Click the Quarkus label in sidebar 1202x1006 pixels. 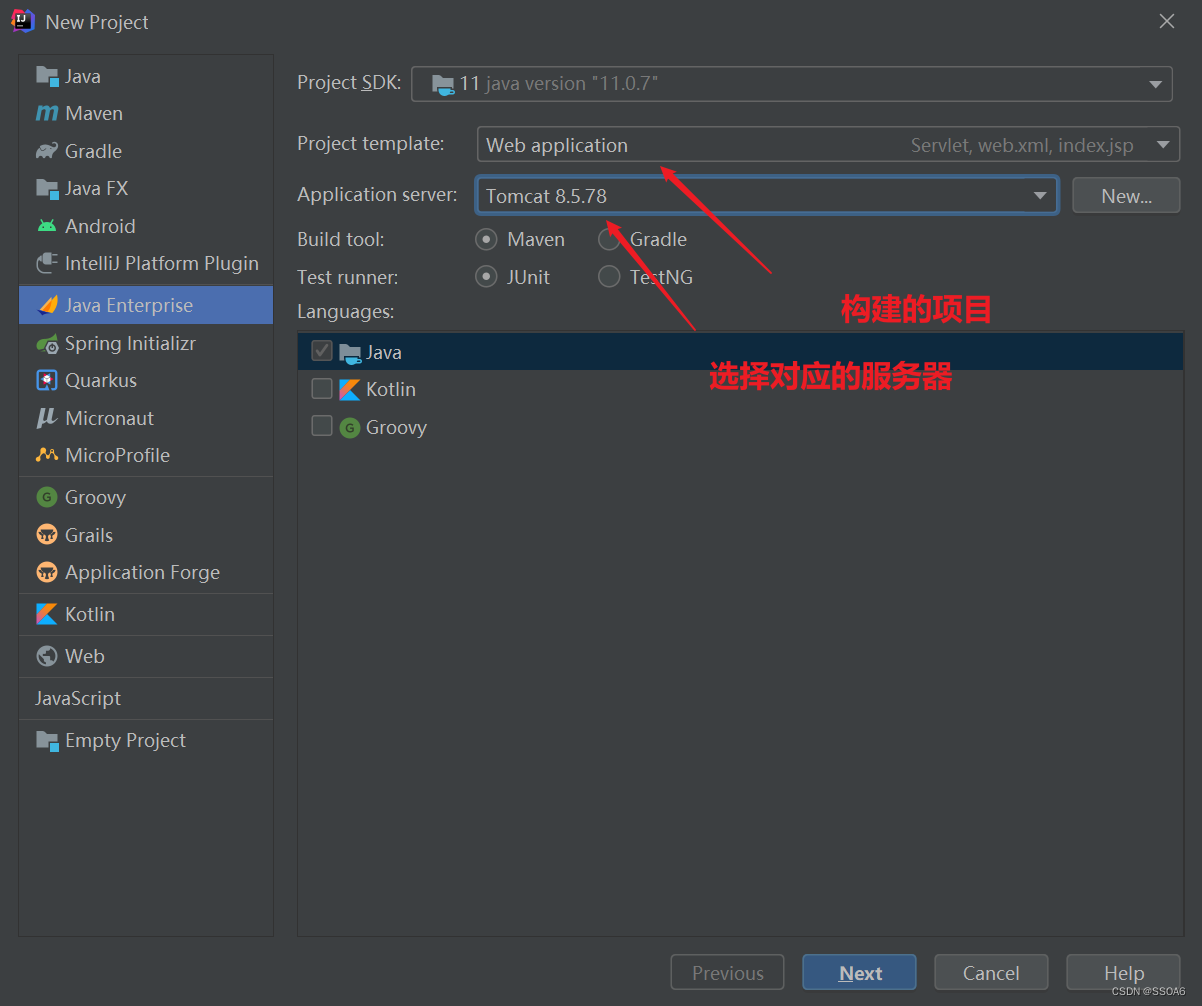pyautogui.click(x=101, y=380)
